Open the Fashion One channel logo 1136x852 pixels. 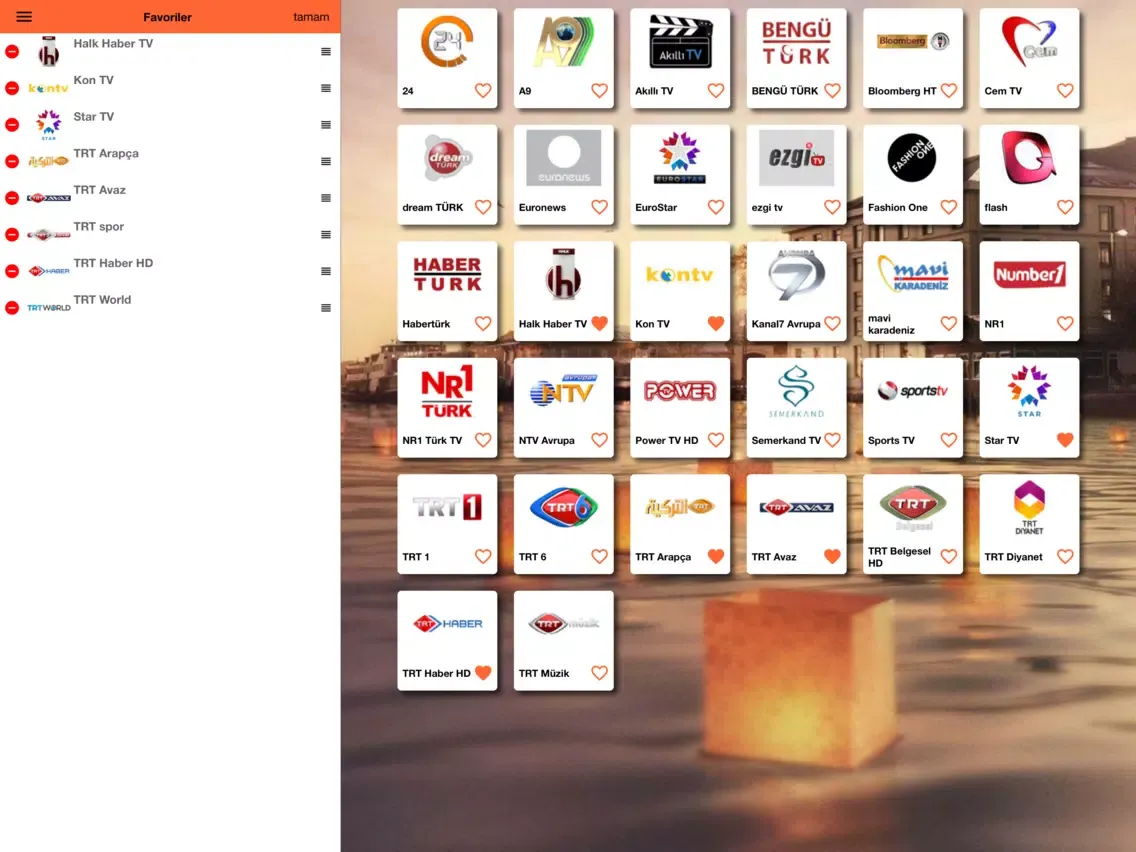pos(912,158)
